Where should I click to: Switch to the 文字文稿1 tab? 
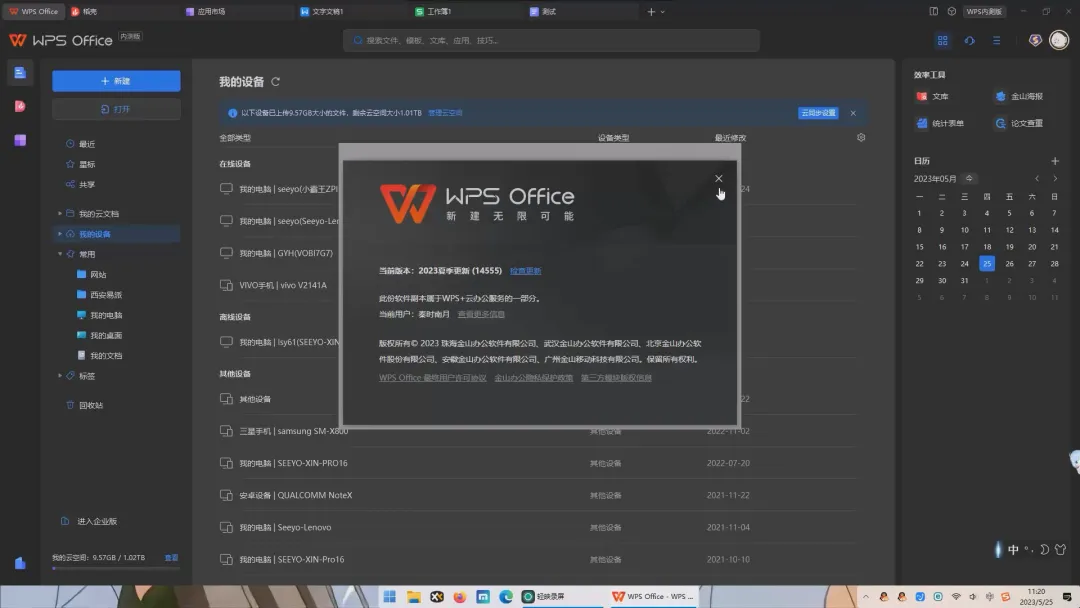(x=351, y=11)
